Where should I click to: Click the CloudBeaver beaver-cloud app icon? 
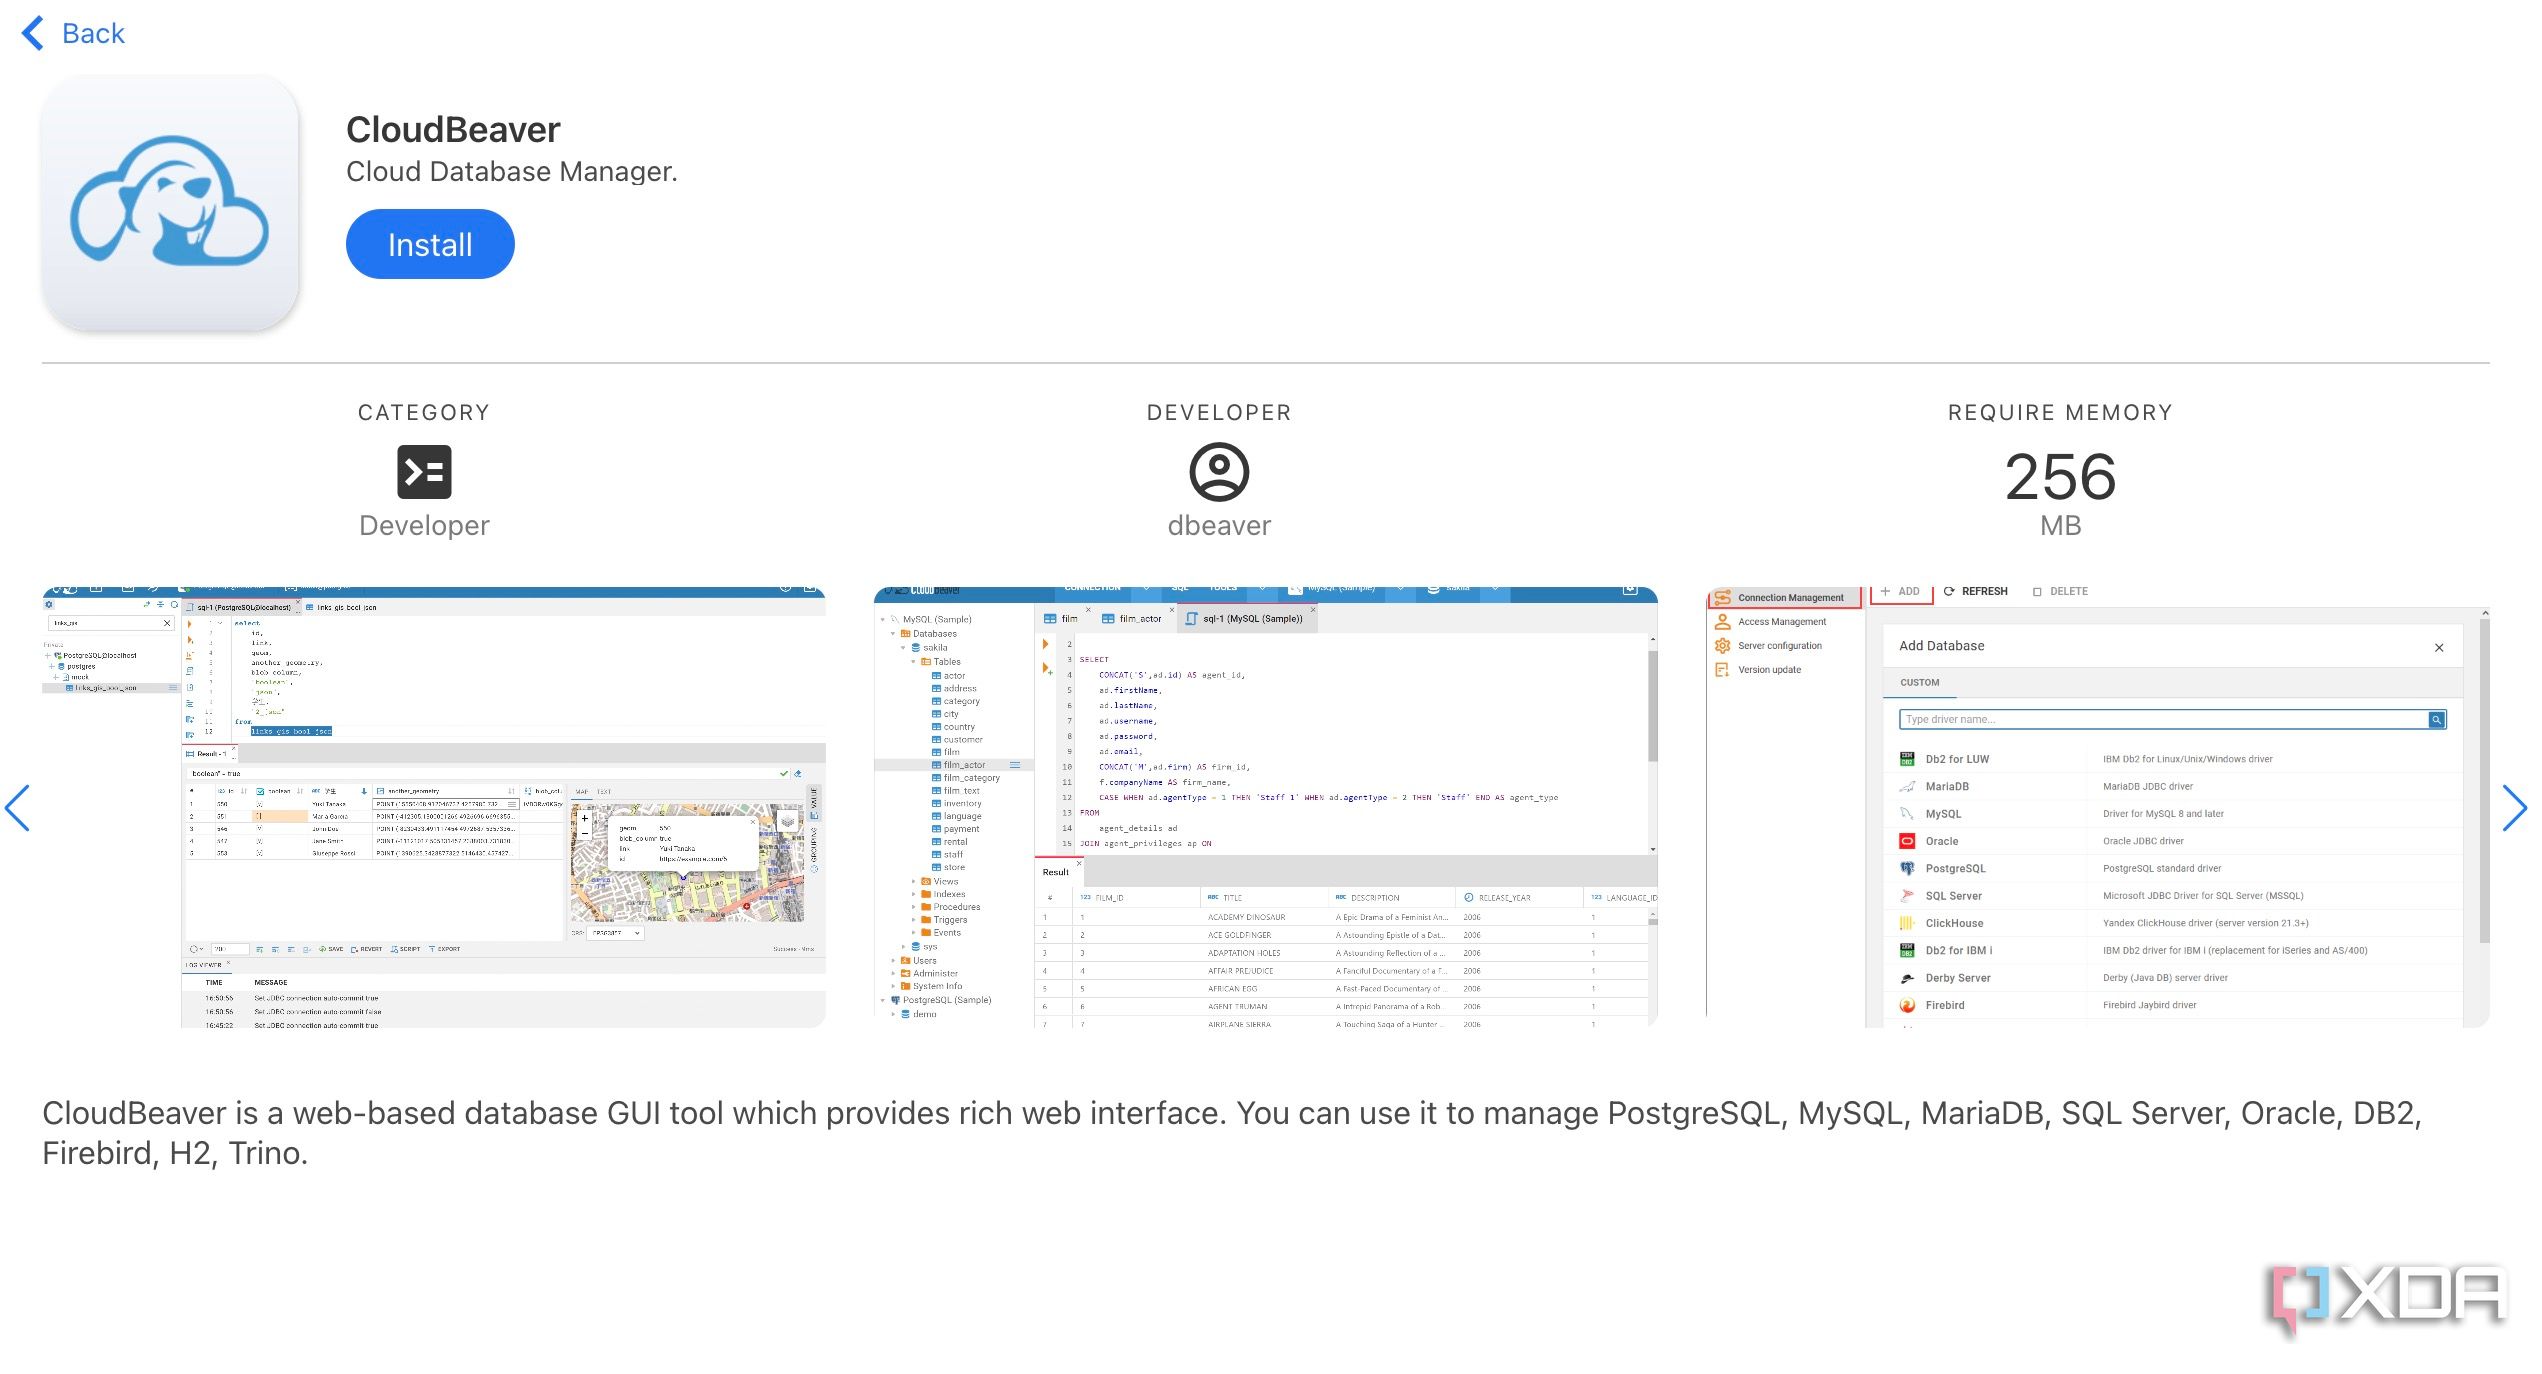[x=170, y=203]
